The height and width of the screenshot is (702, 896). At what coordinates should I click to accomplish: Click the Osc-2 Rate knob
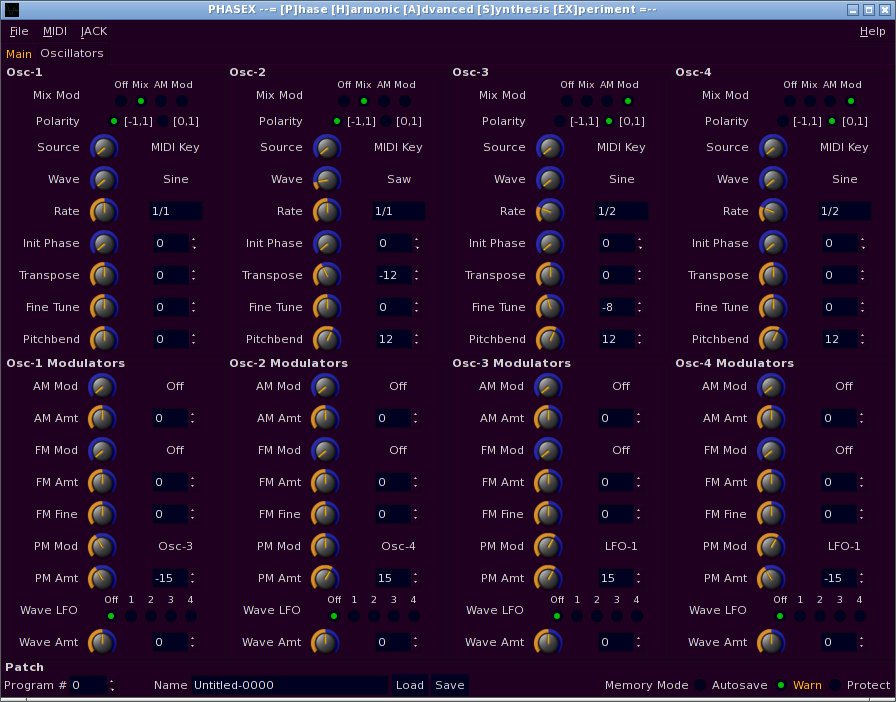click(327, 212)
